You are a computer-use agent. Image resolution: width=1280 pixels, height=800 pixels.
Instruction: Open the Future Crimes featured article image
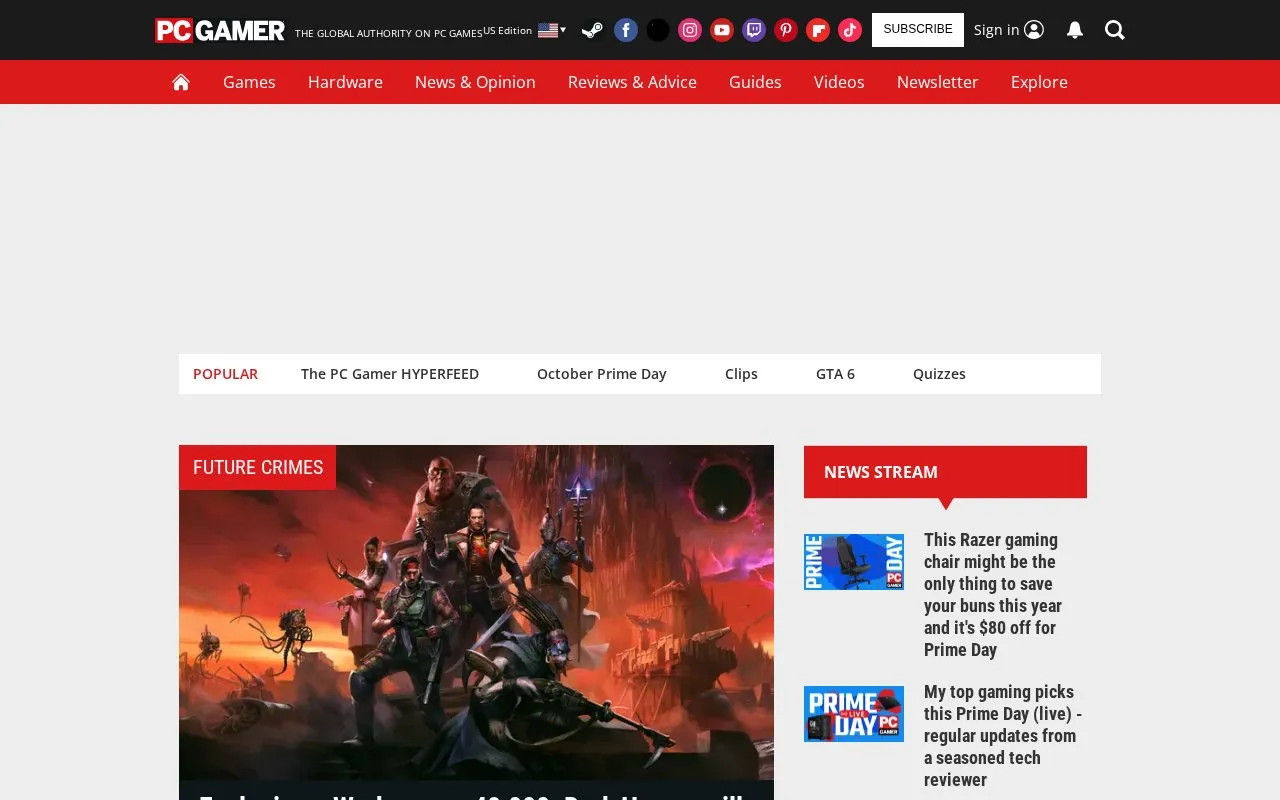tap(476, 612)
